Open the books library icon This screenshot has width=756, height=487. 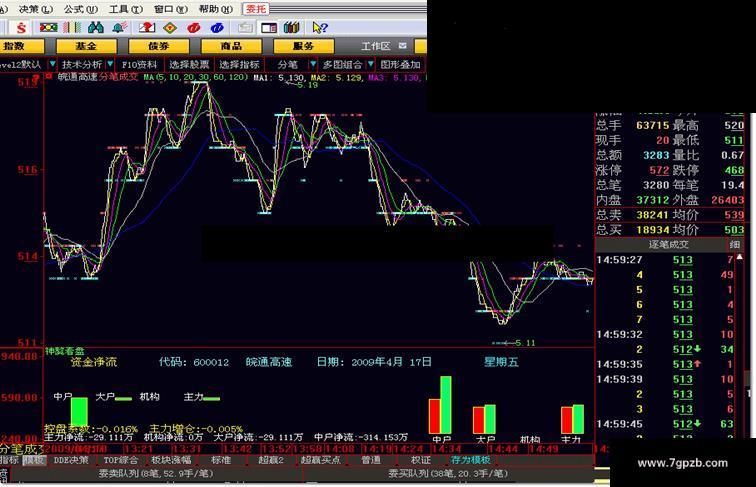pyautogui.click(x=292, y=27)
